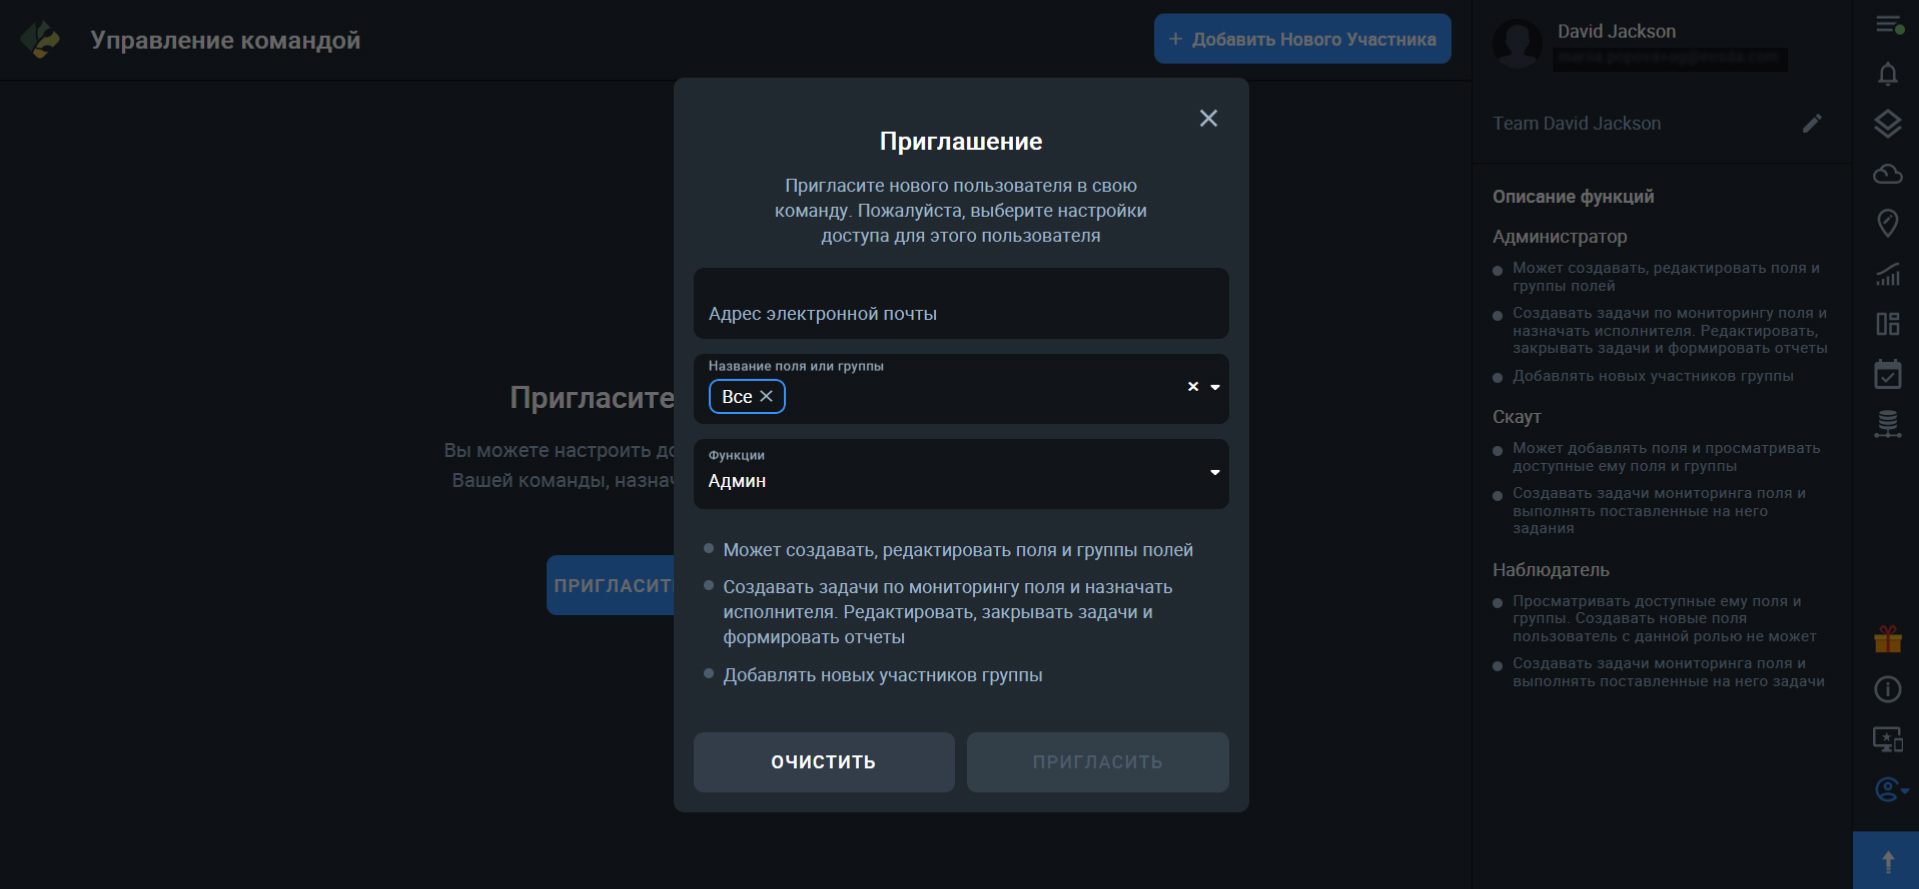The height and width of the screenshot is (889, 1919).
Task: Click the gift box icon
Action: pos(1887,639)
